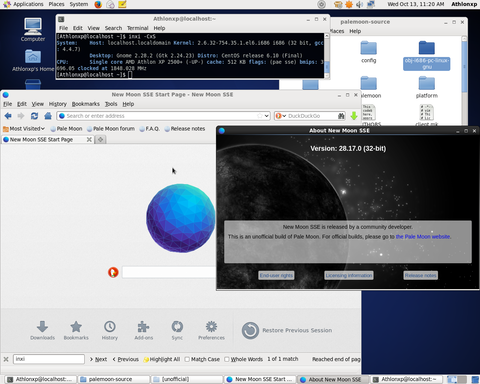Image resolution: width=480 pixels, height=384 pixels.
Task: Click the volume icon in system tray
Action: (x=359, y=4)
